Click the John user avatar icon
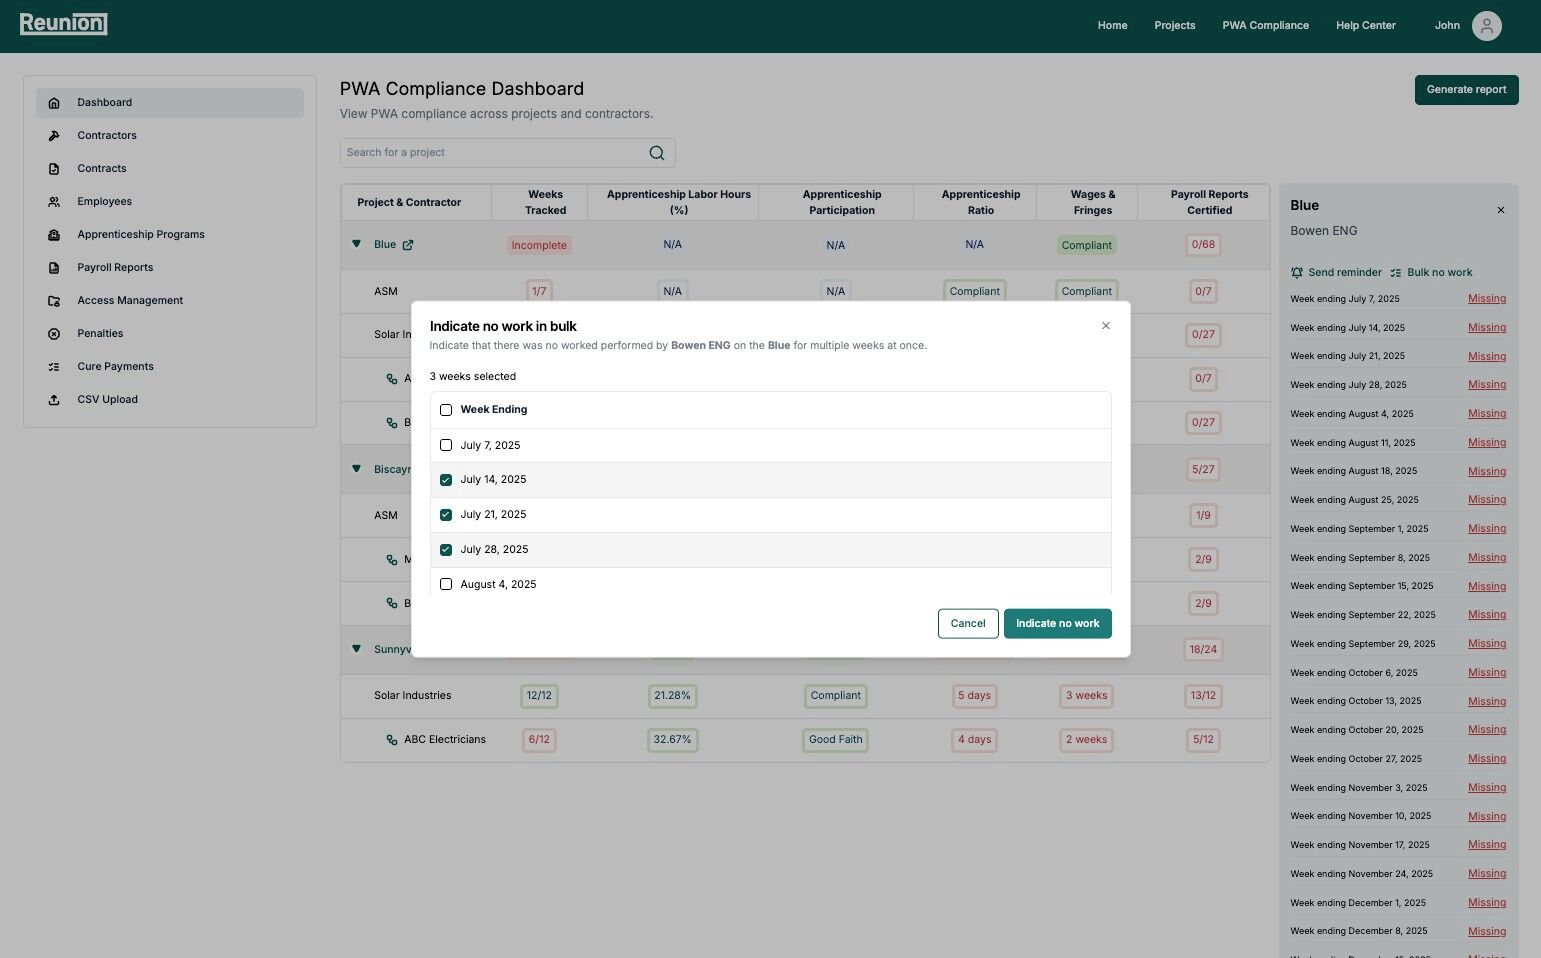 pyautogui.click(x=1487, y=26)
